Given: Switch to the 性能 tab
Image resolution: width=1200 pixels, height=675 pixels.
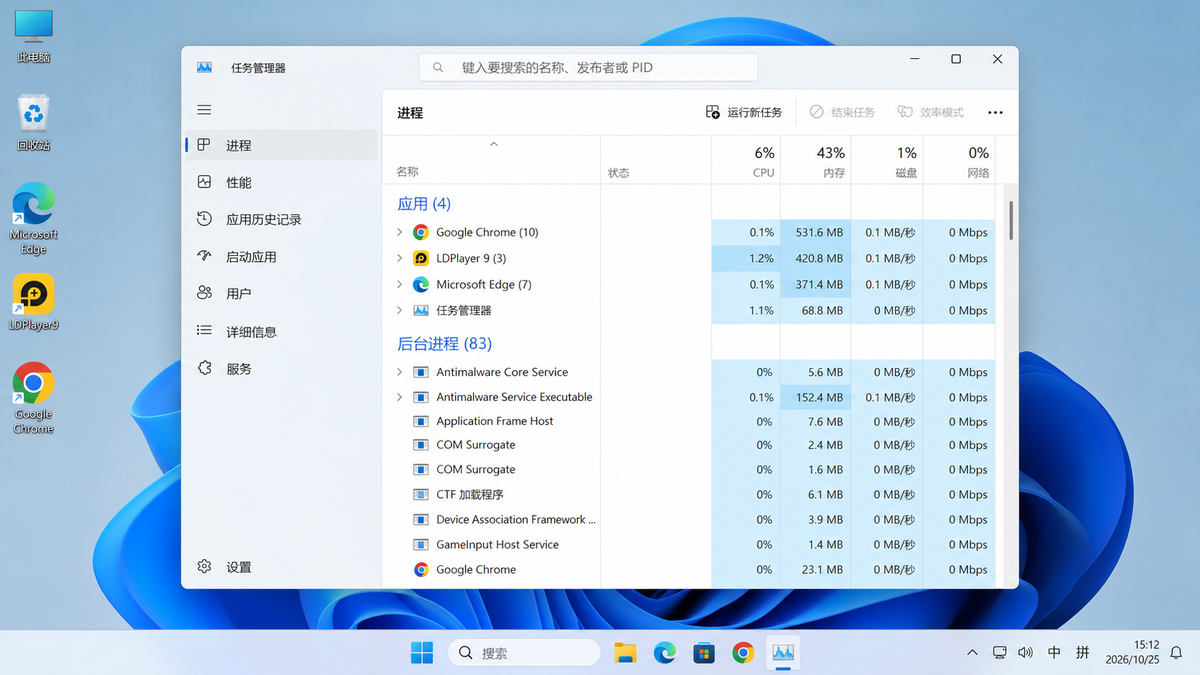Looking at the screenshot, I should 281,182.
